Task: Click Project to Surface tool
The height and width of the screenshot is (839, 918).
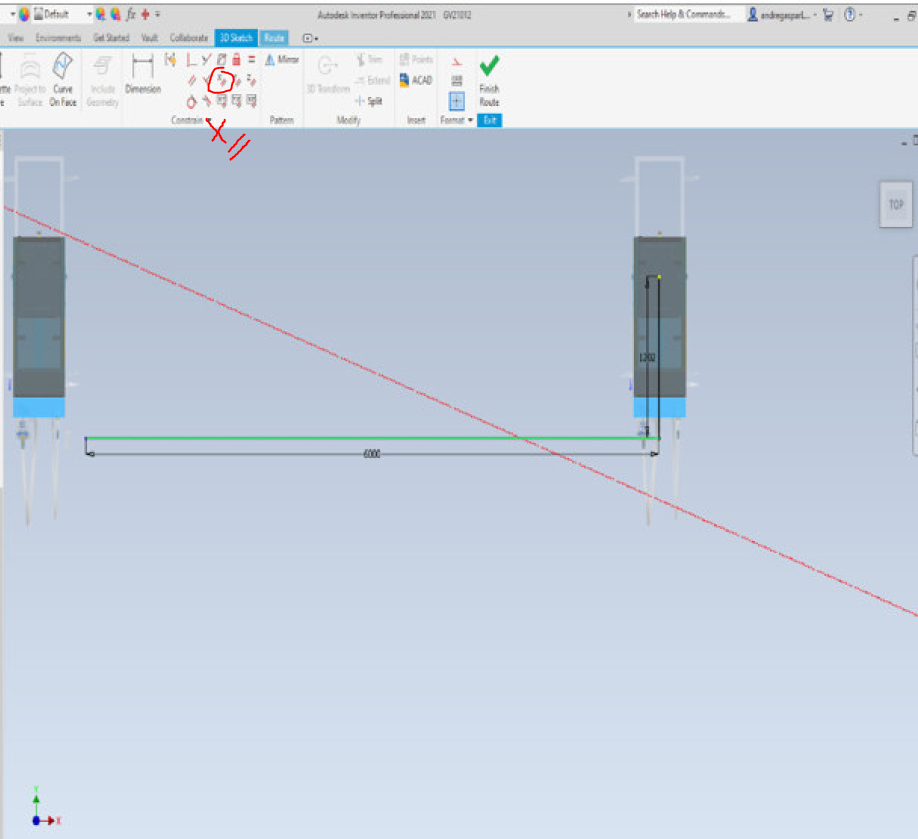Action: click(30, 80)
